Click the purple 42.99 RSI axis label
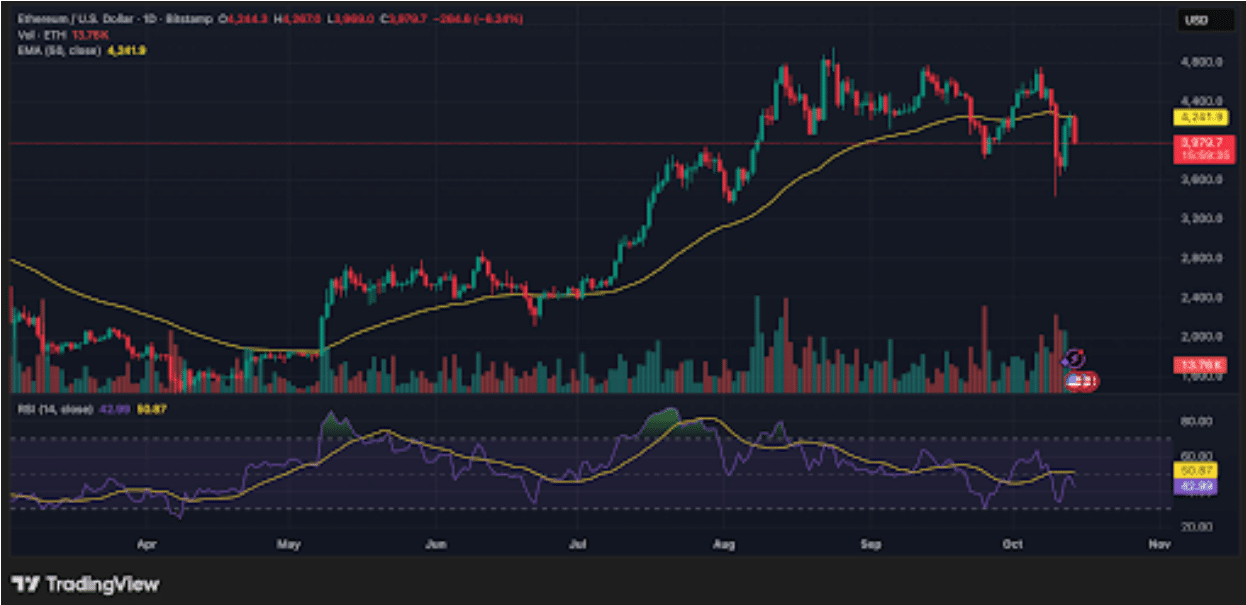Image resolution: width=1246 pixels, height=605 pixels. [1197, 485]
